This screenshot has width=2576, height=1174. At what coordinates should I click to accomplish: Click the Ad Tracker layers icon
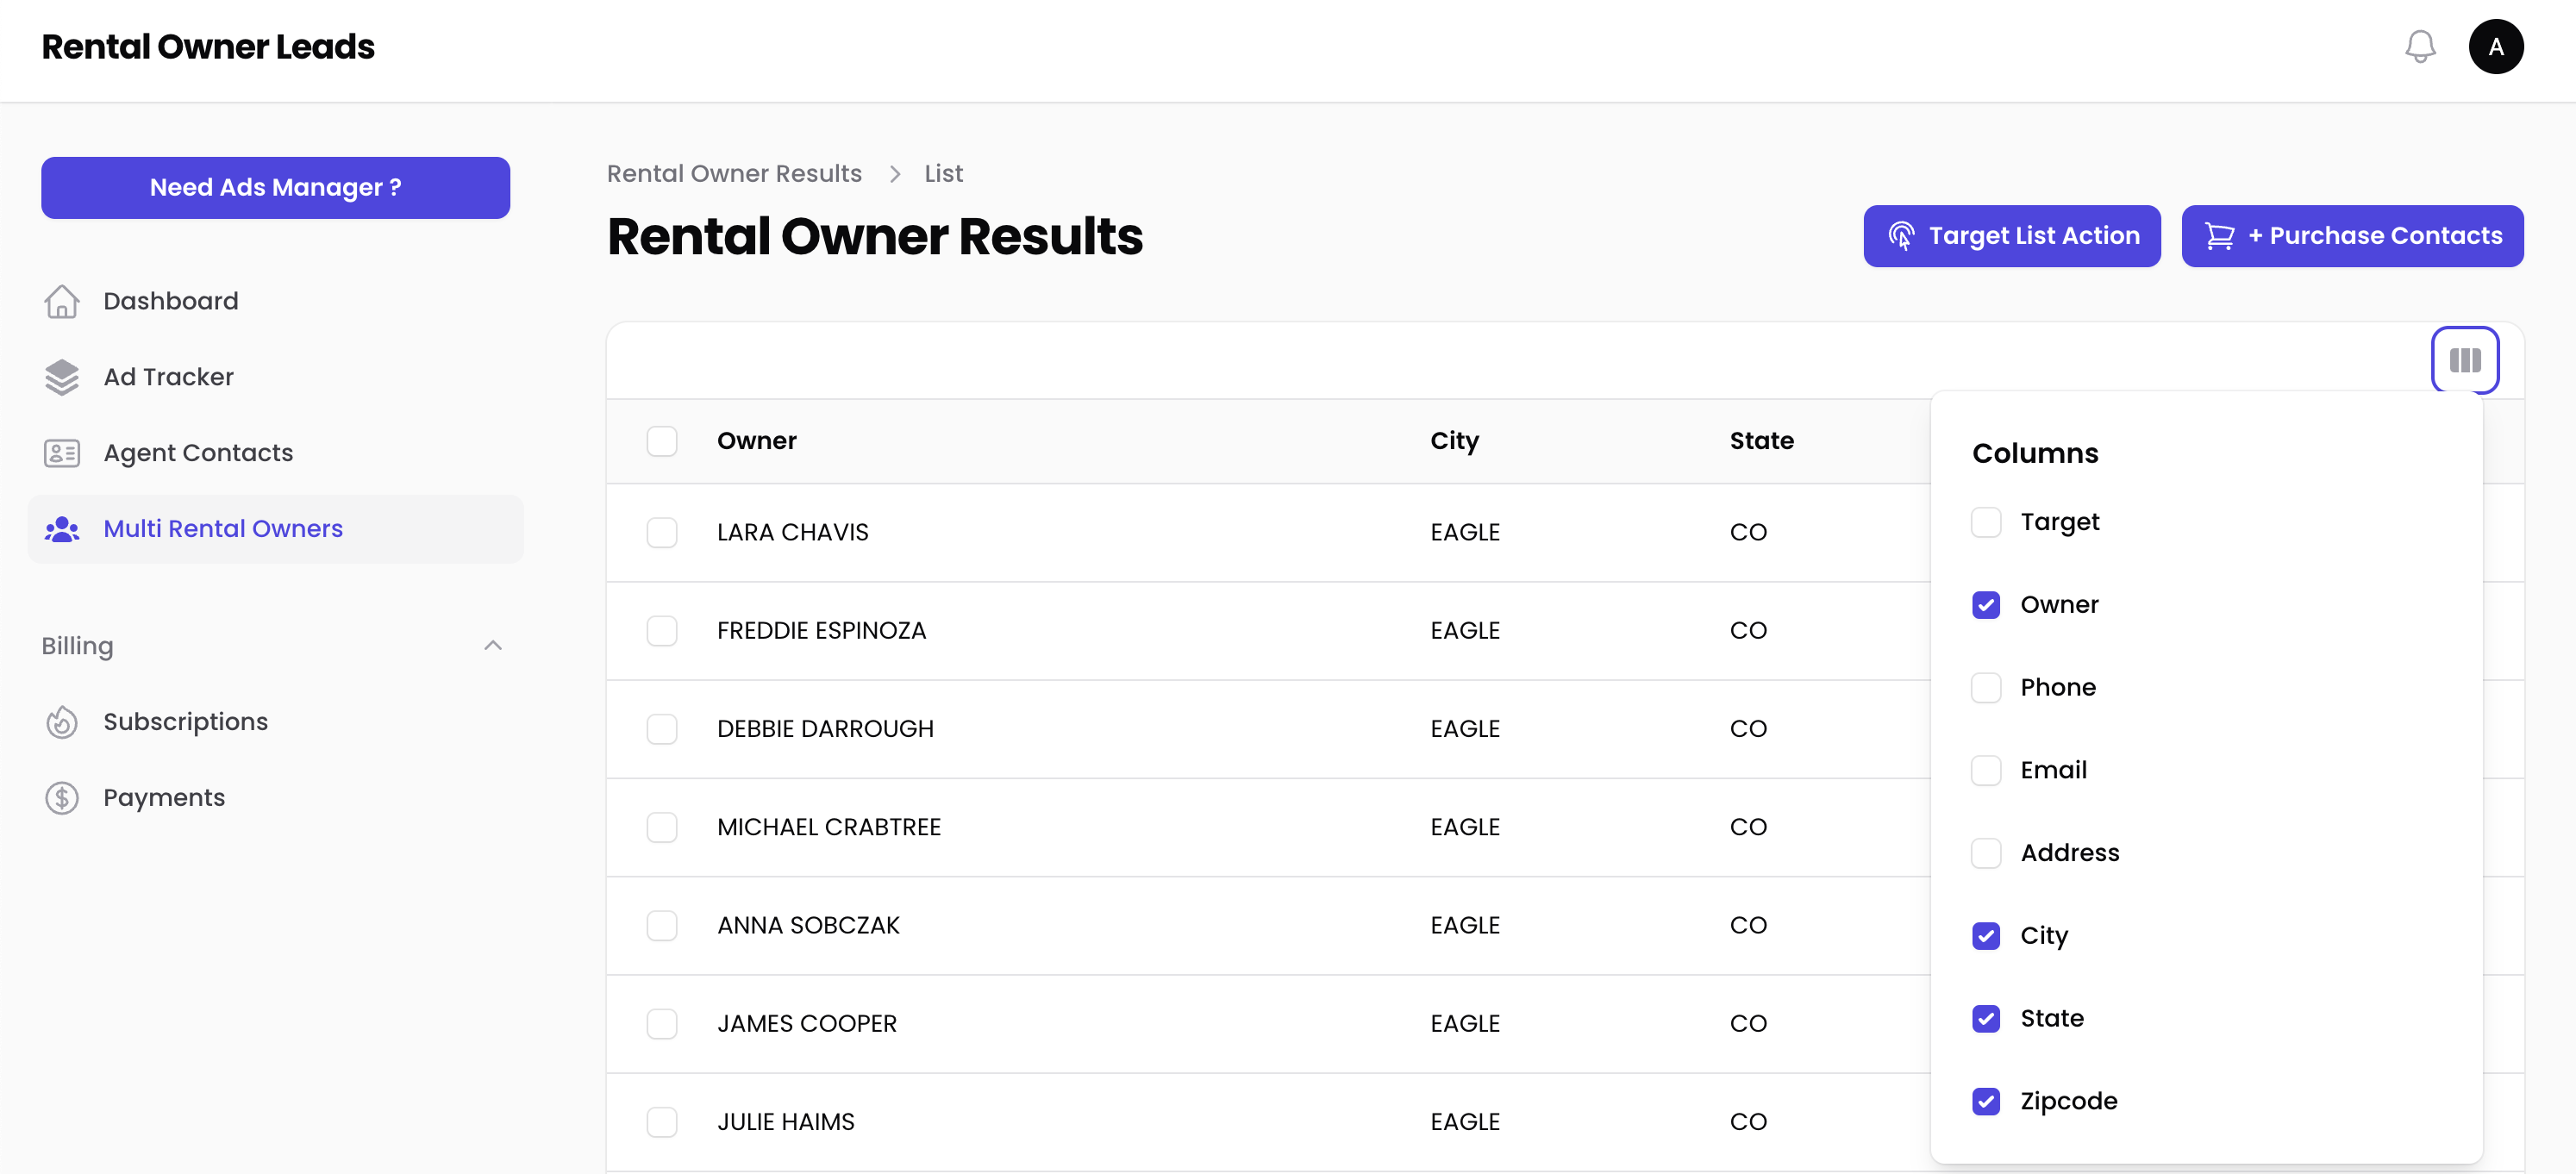[62, 377]
